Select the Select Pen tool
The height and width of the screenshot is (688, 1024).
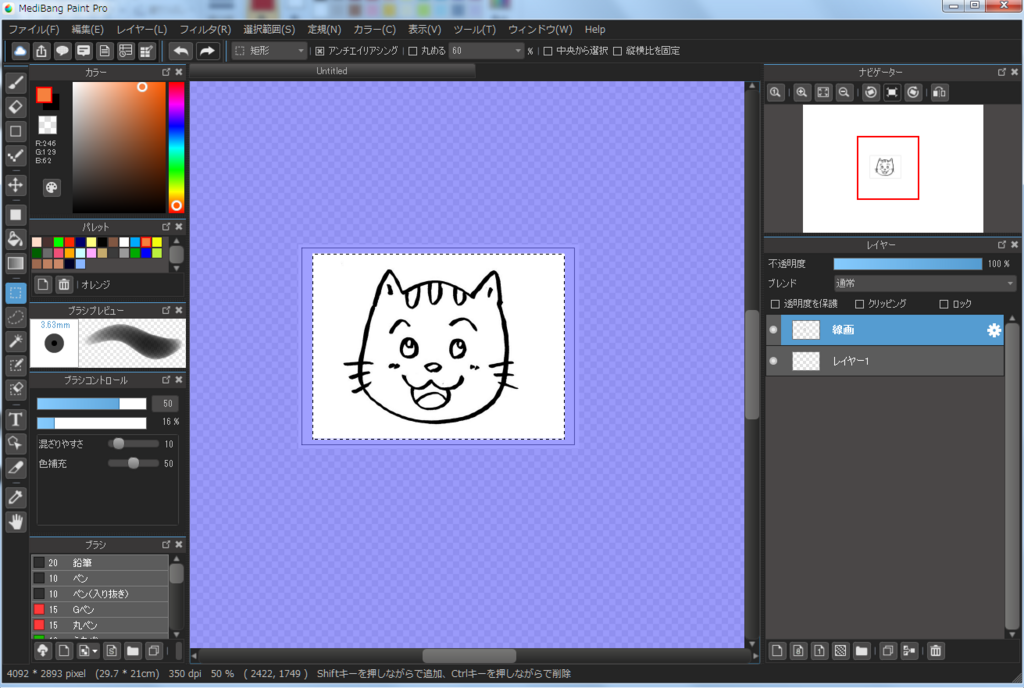(x=16, y=365)
